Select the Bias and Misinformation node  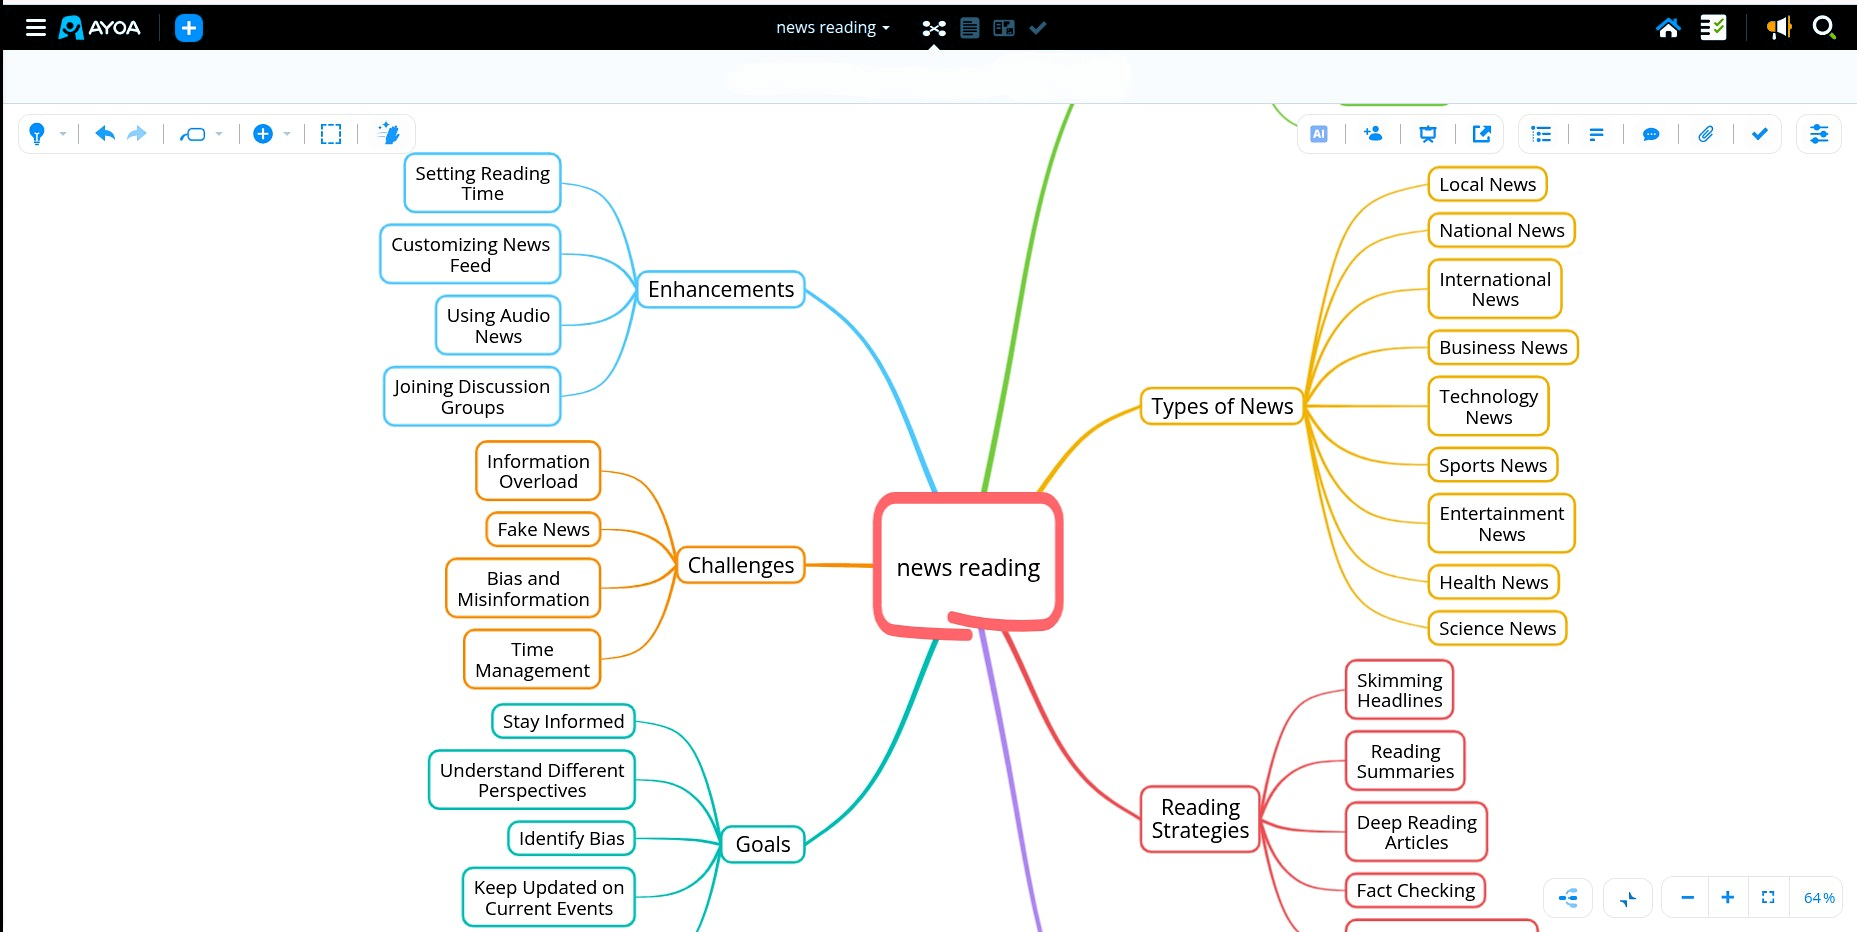523,588
